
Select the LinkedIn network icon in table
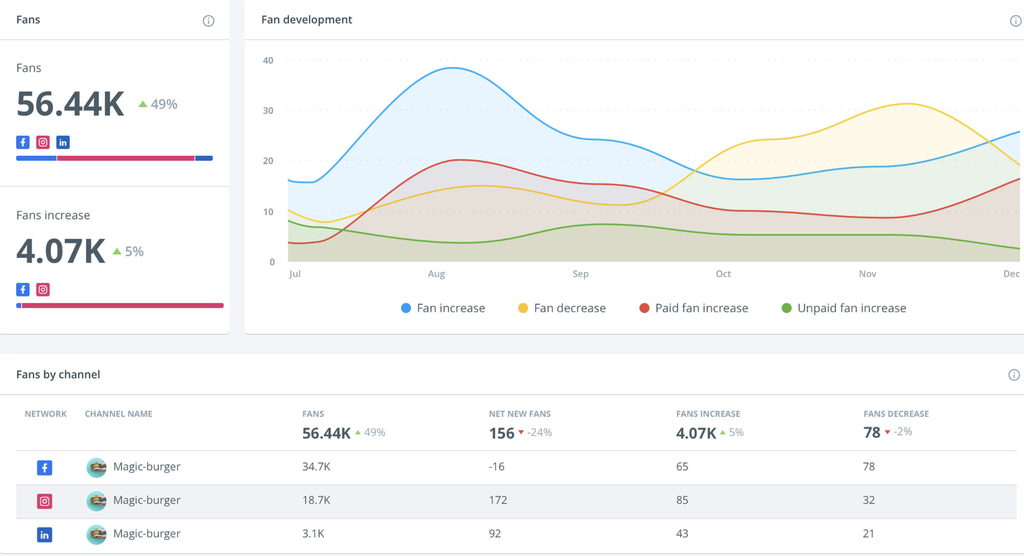(44, 535)
